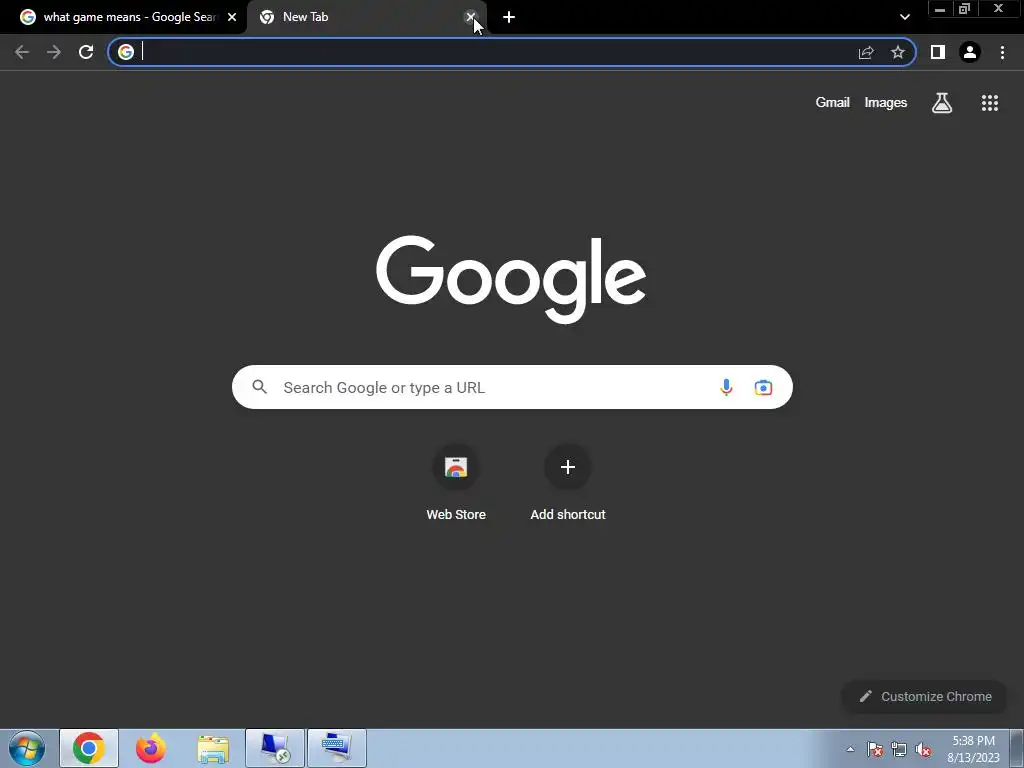Screen dimensions: 1024x768
Task: Open Search Labs flask icon
Action: (942, 103)
